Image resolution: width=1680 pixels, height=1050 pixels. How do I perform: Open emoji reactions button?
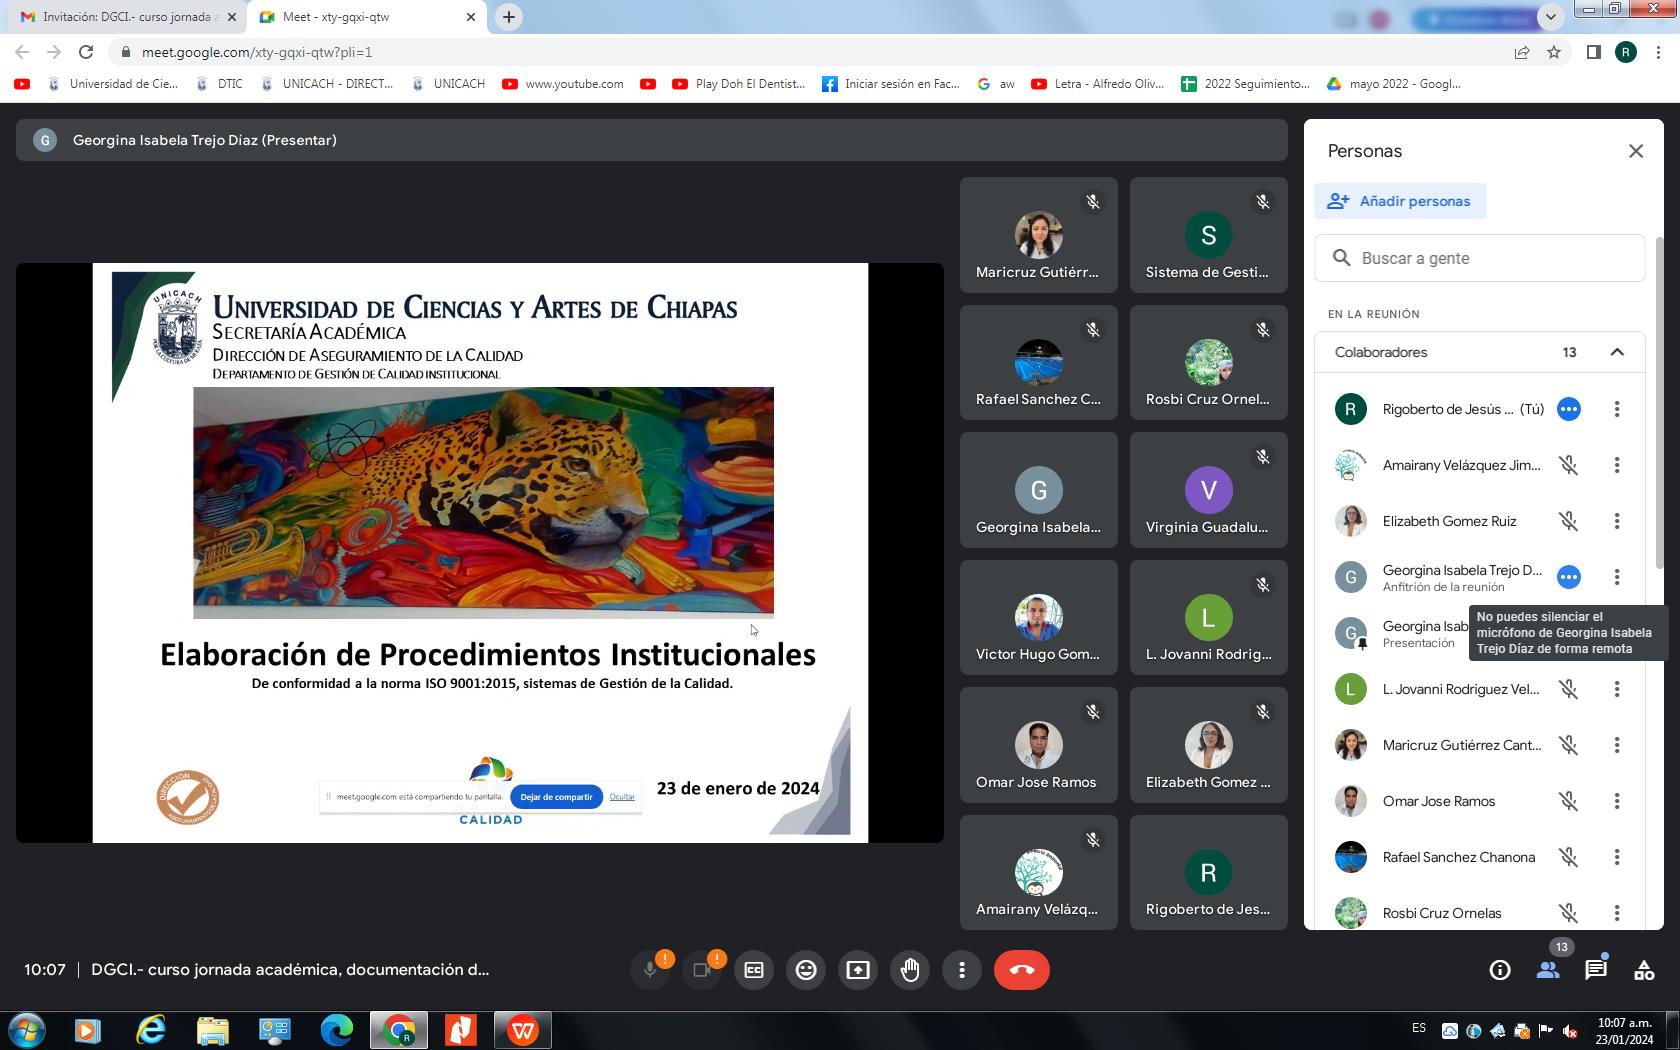pyautogui.click(x=806, y=970)
